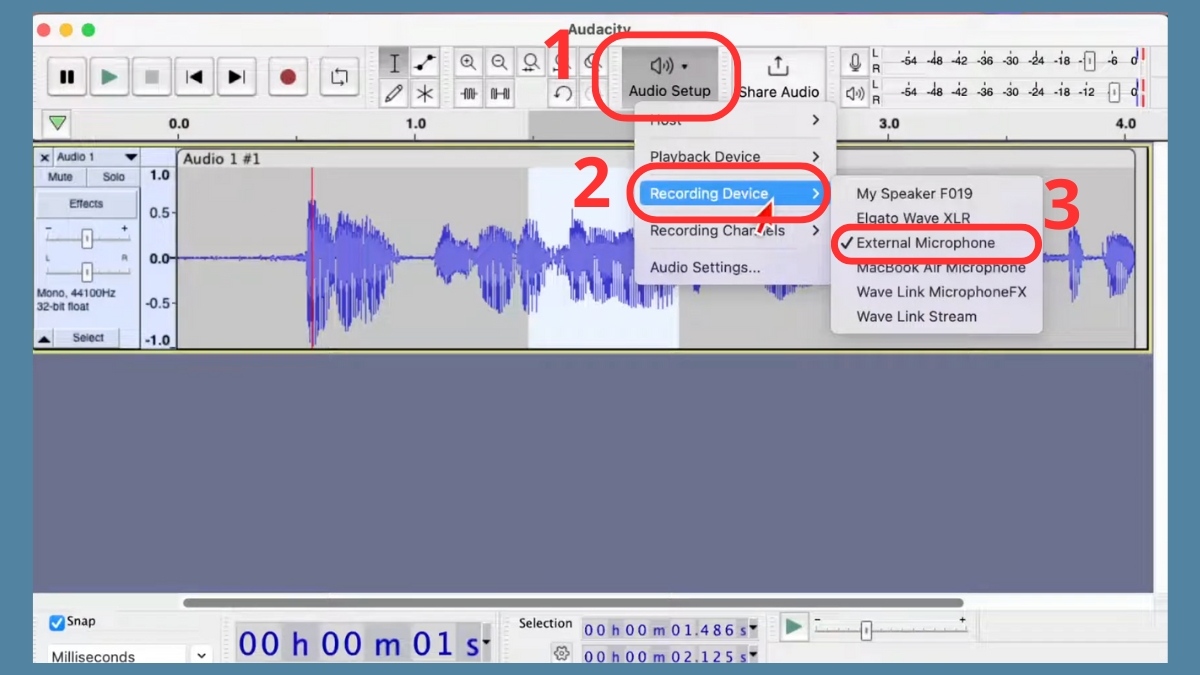This screenshot has width=1200, height=675.
Task: Click the track pan L/R slider
Action: coord(87,271)
